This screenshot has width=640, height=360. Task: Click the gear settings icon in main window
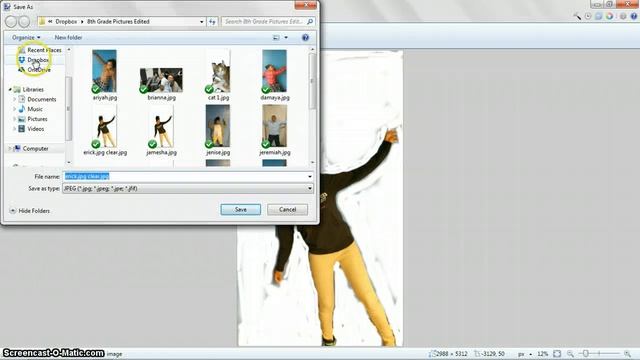coord(623,16)
